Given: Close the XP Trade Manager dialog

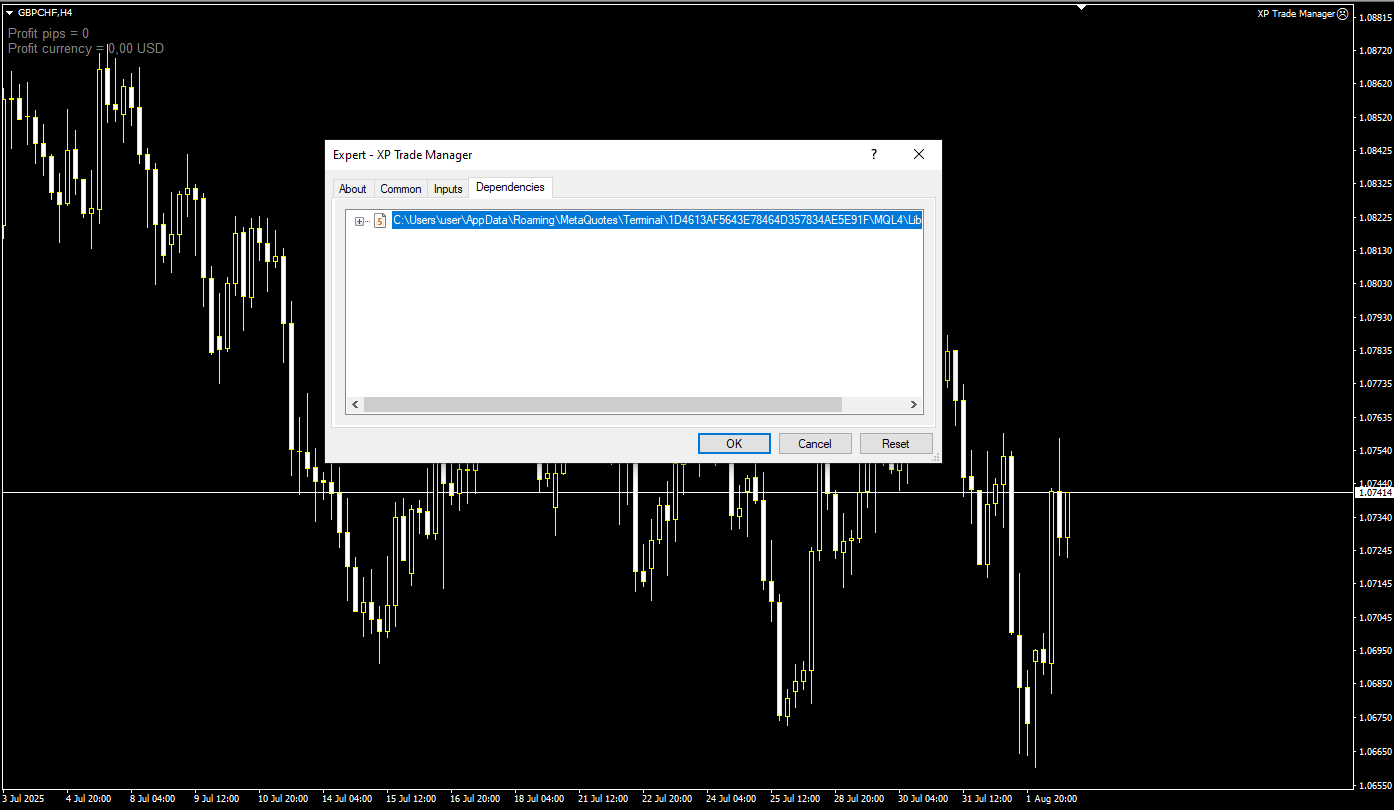Looking at the screenshot, I should 918,154.
